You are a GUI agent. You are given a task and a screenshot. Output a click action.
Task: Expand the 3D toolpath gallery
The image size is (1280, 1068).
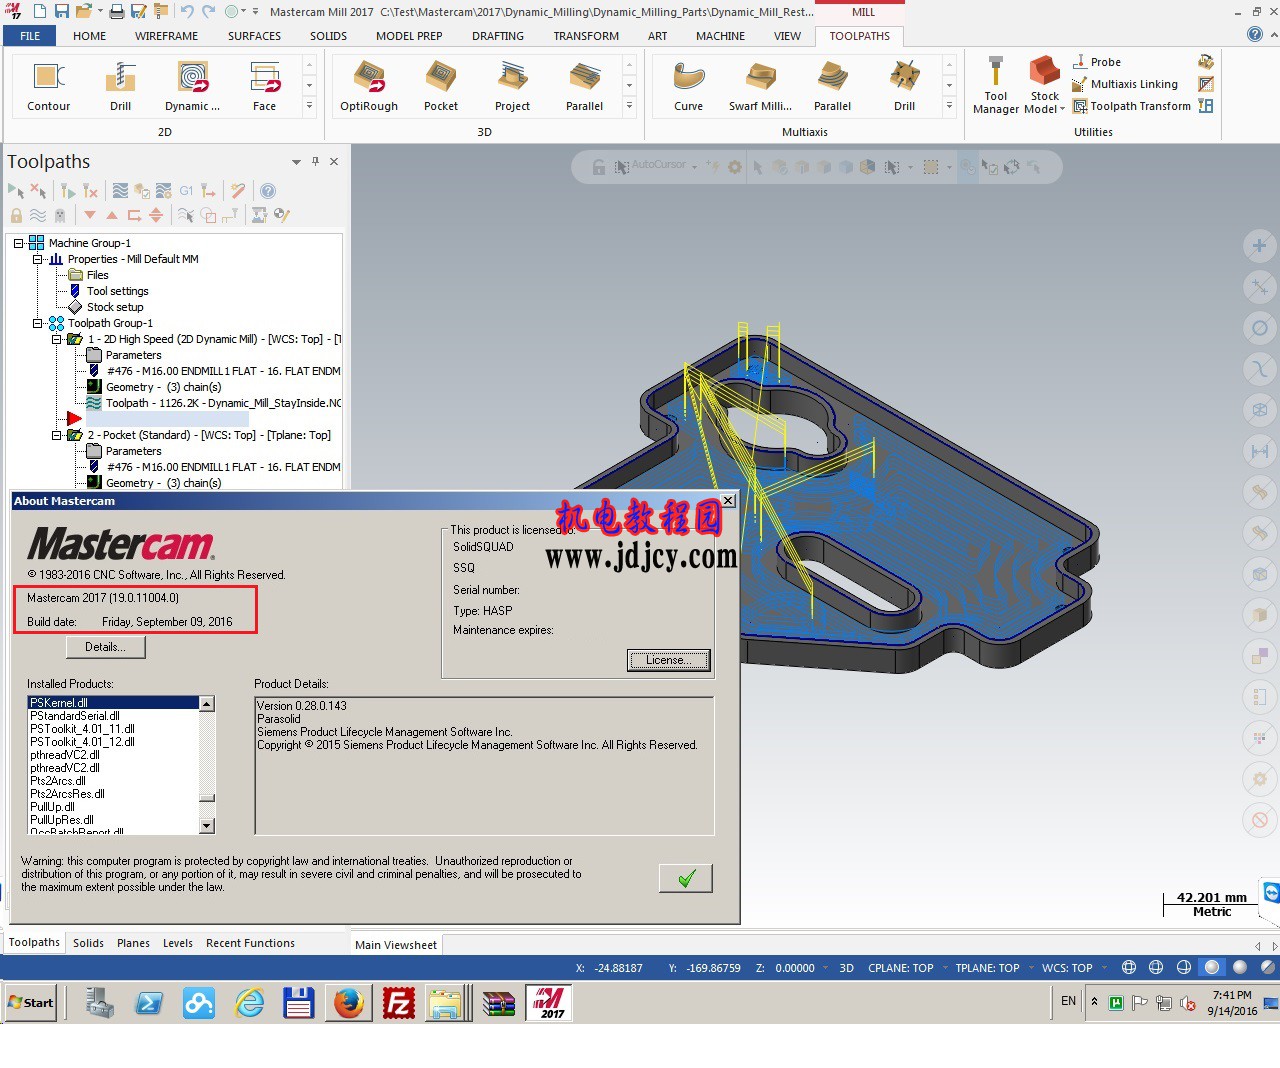(x=629, y=106)
